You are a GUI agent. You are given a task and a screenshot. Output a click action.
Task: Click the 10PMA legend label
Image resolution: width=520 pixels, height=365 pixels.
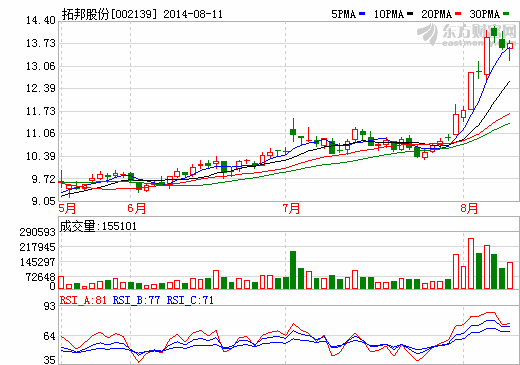389,14
